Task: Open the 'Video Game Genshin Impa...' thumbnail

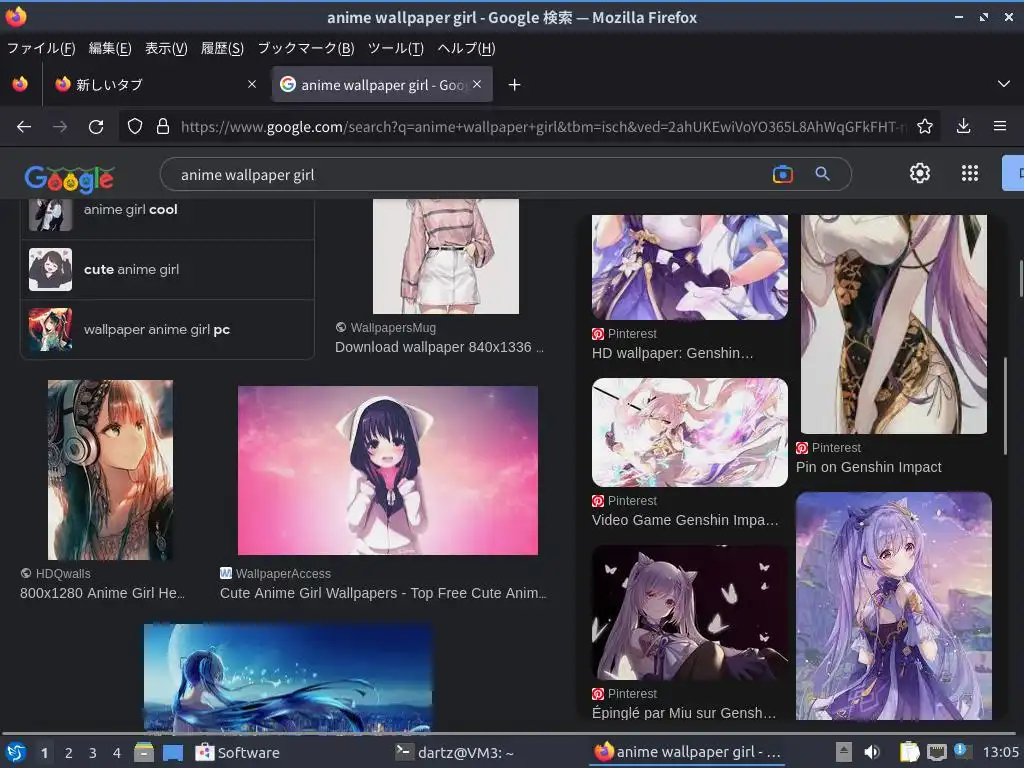Action: pos(690,432)
